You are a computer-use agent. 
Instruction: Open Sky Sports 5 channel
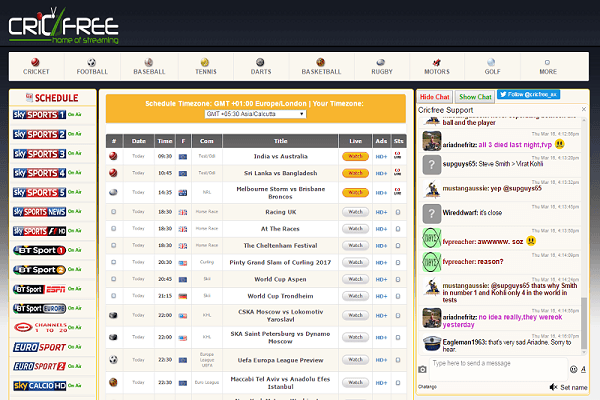39,192
